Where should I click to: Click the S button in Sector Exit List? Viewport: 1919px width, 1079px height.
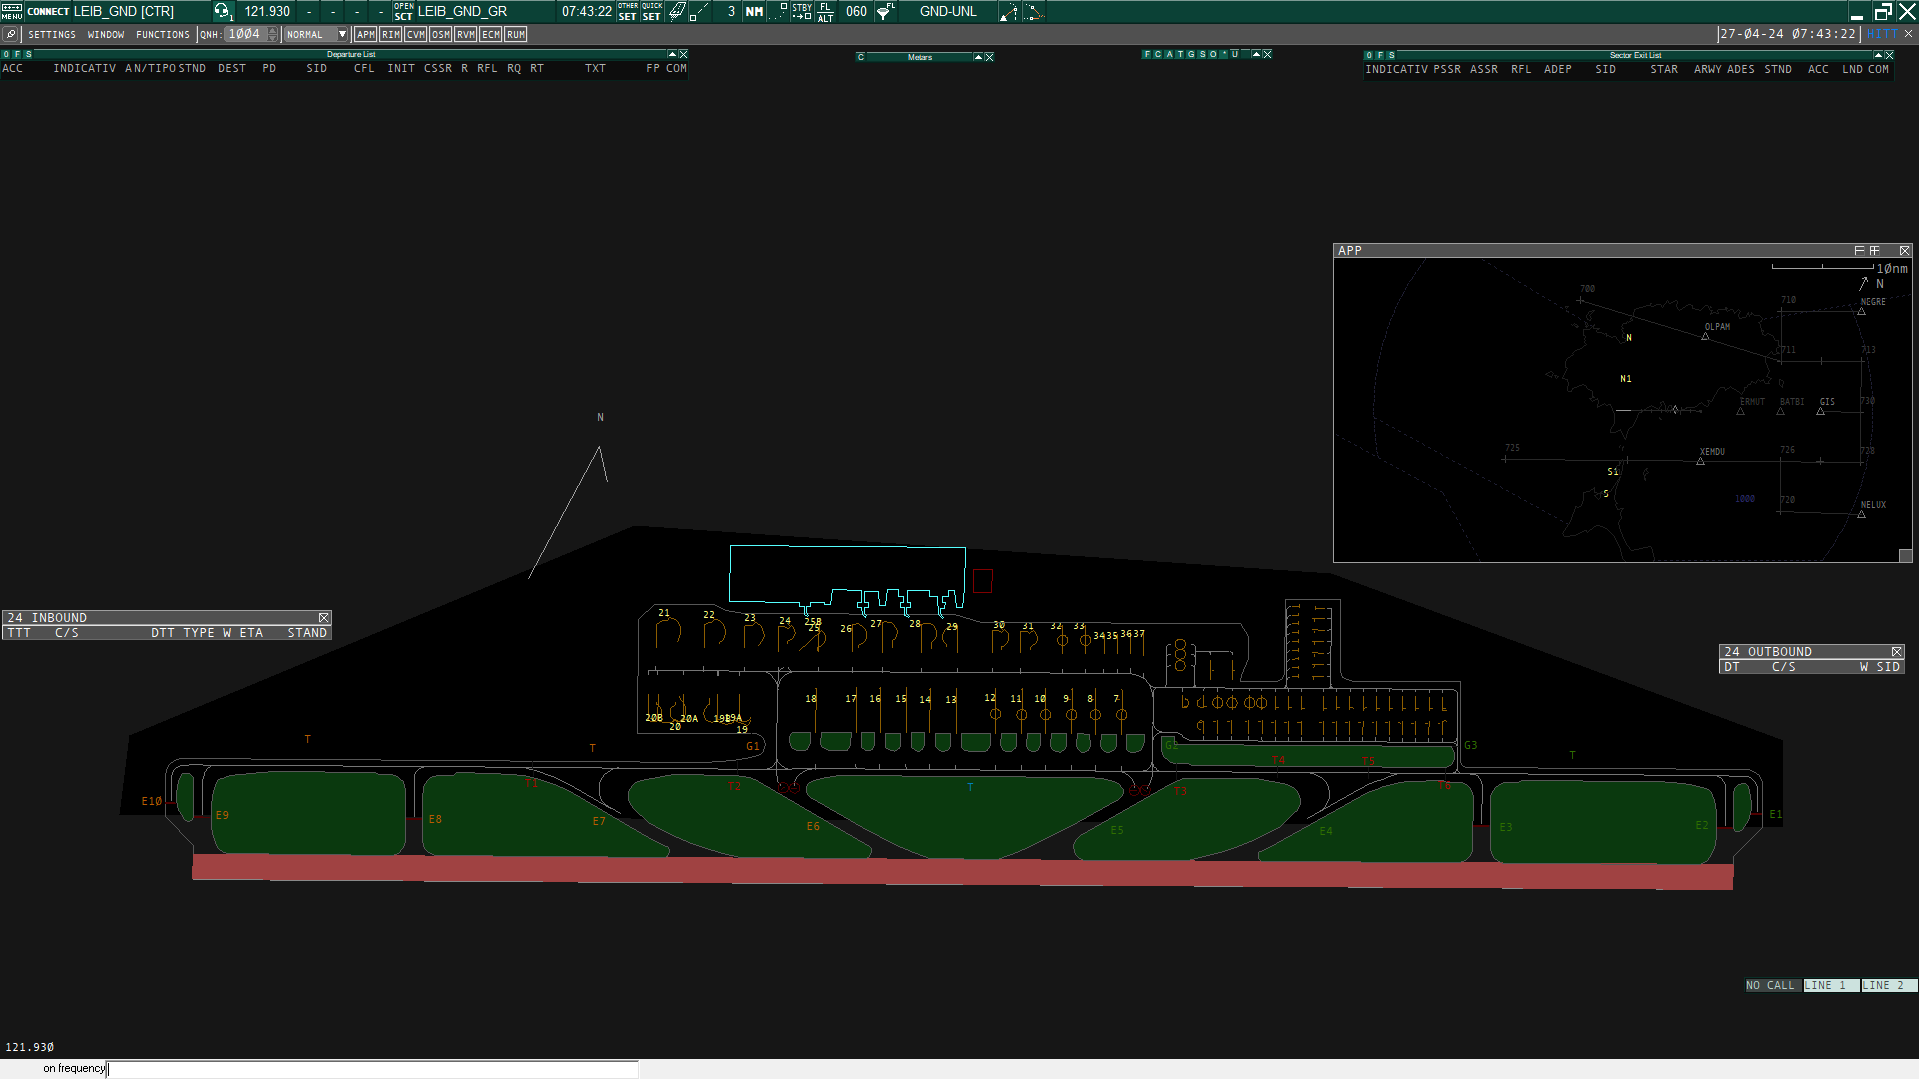(x=1391, y=55)
